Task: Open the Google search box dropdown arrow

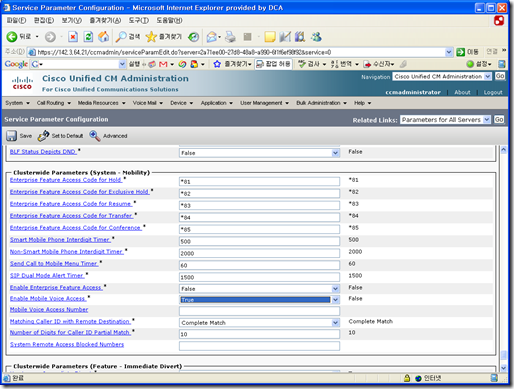Action: coord(122,64)
